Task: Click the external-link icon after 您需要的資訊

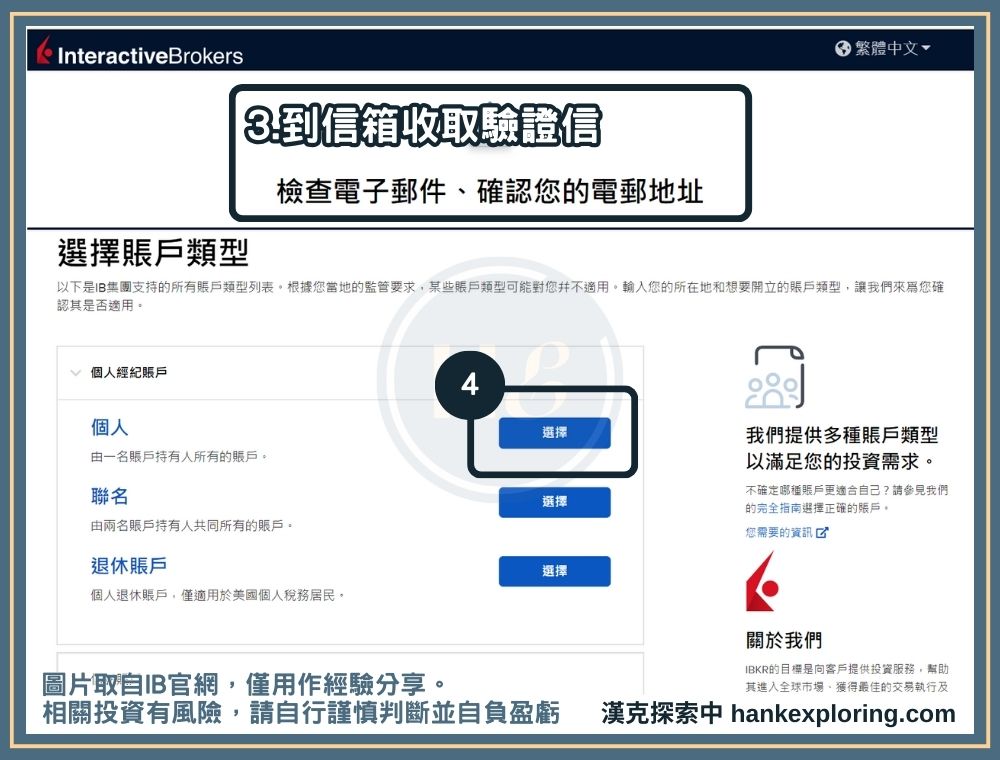Action: 821,532
